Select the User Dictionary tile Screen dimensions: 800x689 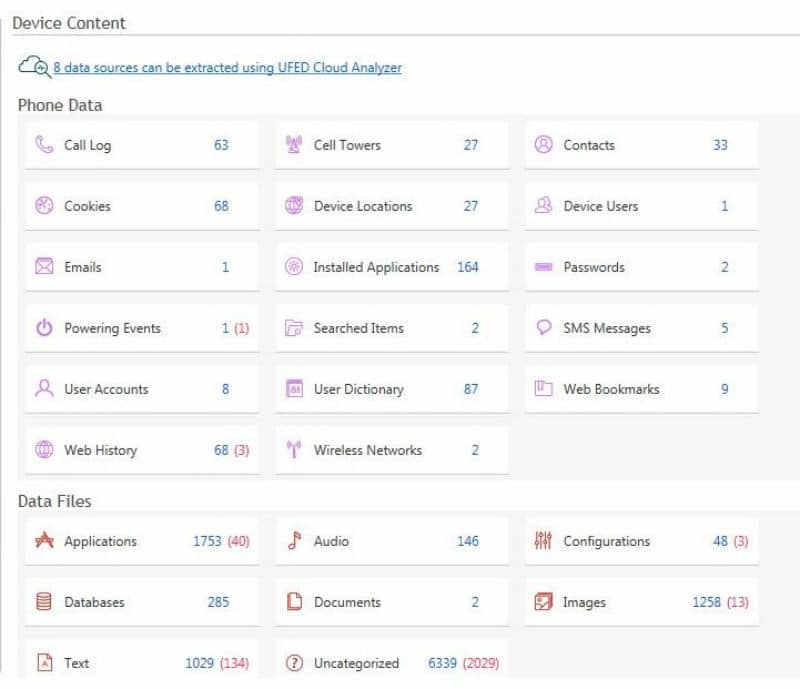pos(391,389)
